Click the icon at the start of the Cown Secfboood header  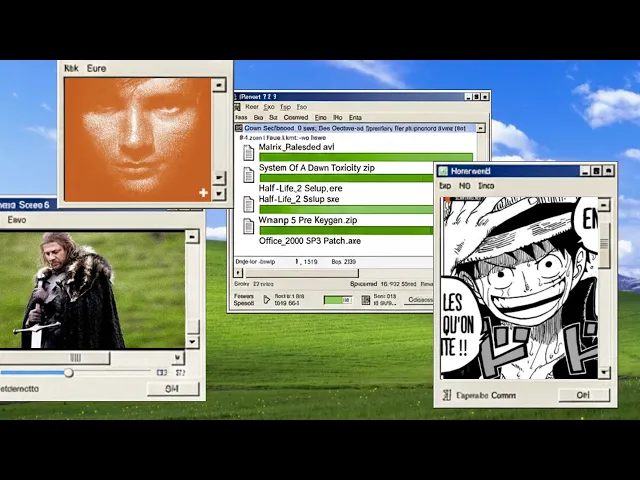[x=239, y=128]
